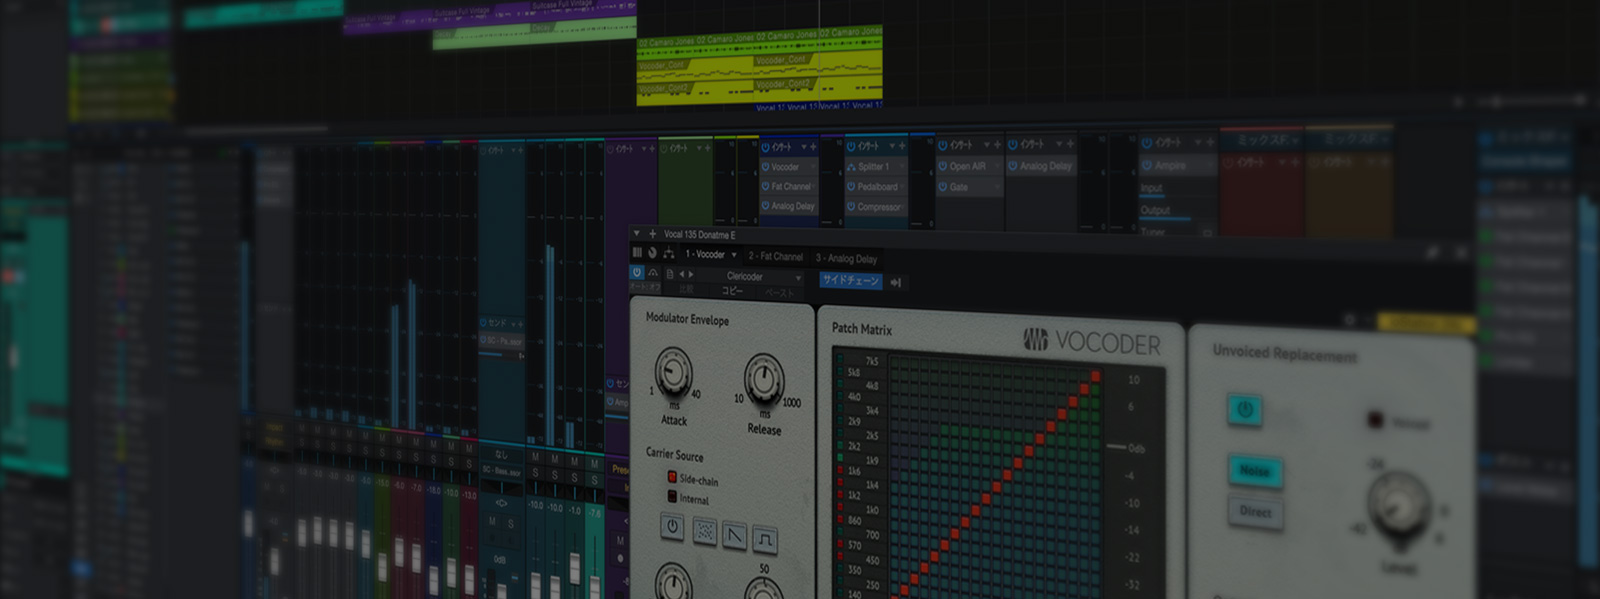Load the previous preset arrow
The width and height of the screenshot is (1600, 599).
tap(682, 274)
